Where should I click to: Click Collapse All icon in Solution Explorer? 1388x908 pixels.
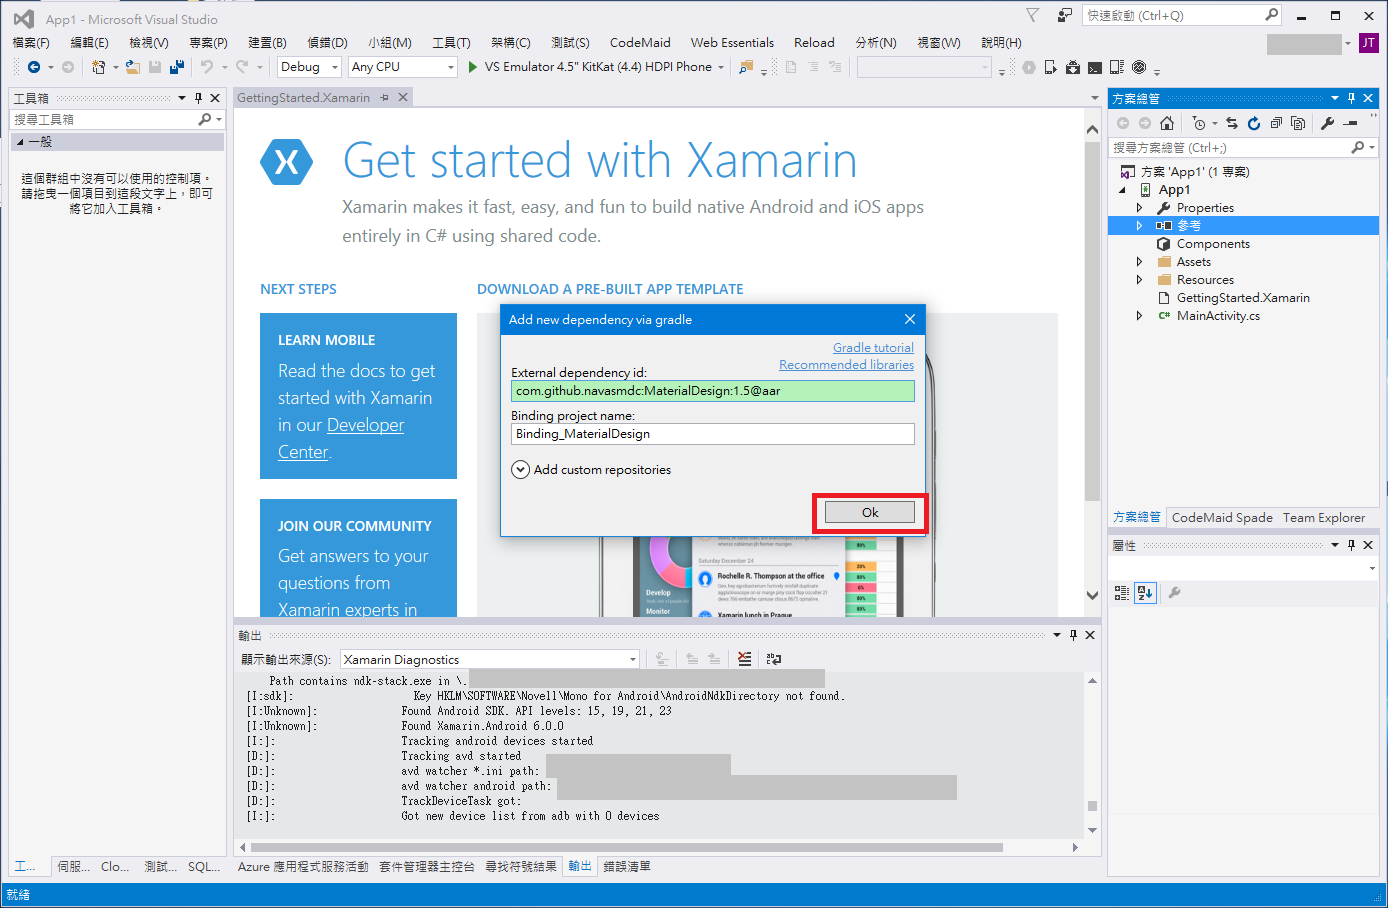click(x=1276, y=123)
